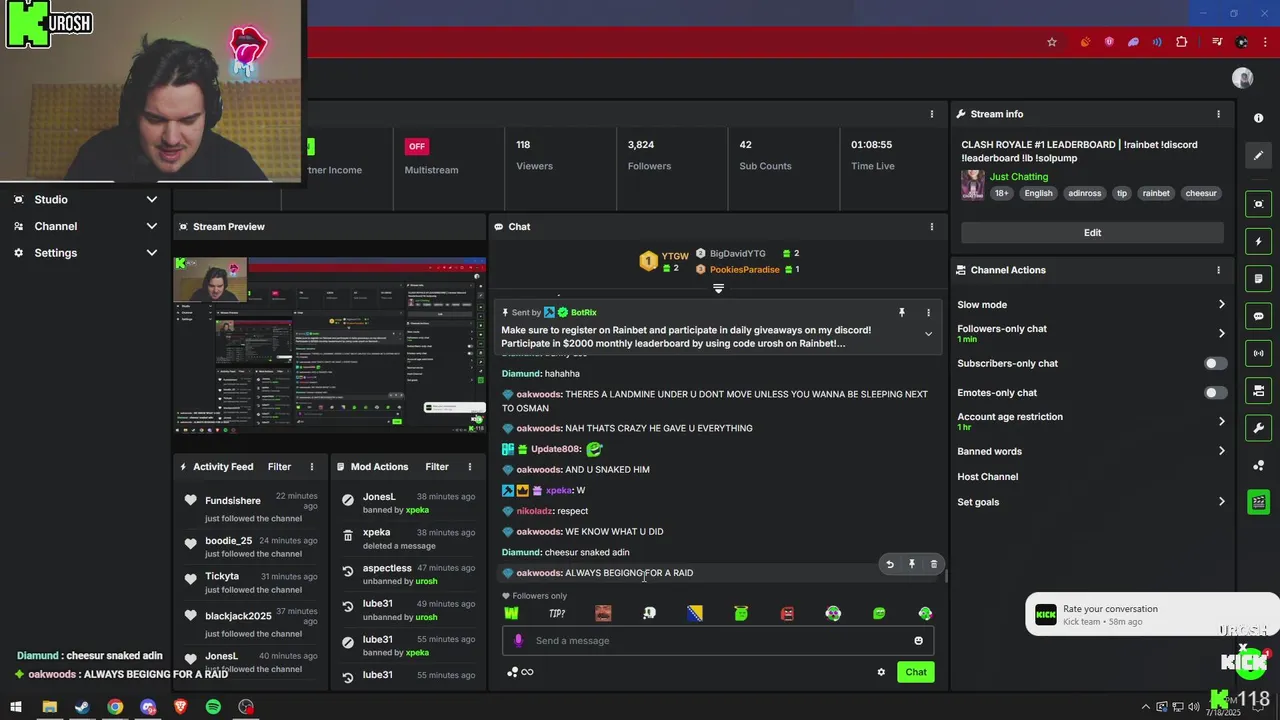Click the bookmark star in the address bar
The image size is (1280, 720).
pyautogui.click(x=1052, y=42)
